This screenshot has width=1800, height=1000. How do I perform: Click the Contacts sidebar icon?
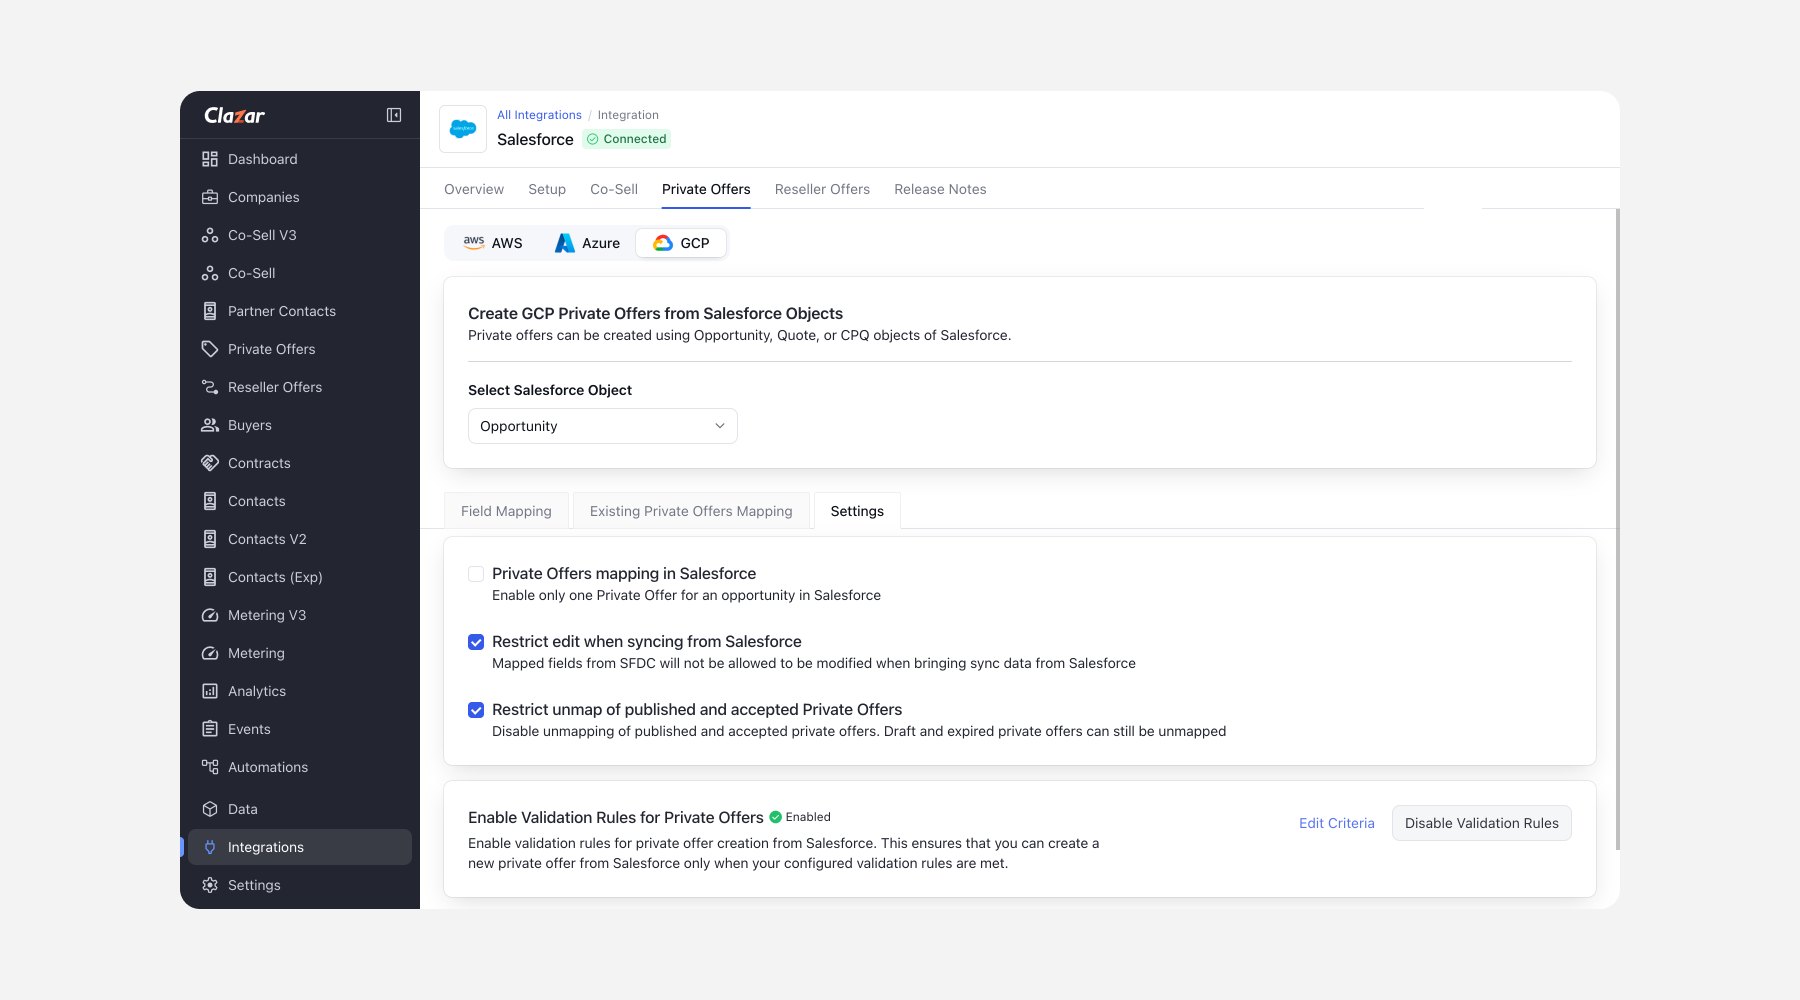210,501
